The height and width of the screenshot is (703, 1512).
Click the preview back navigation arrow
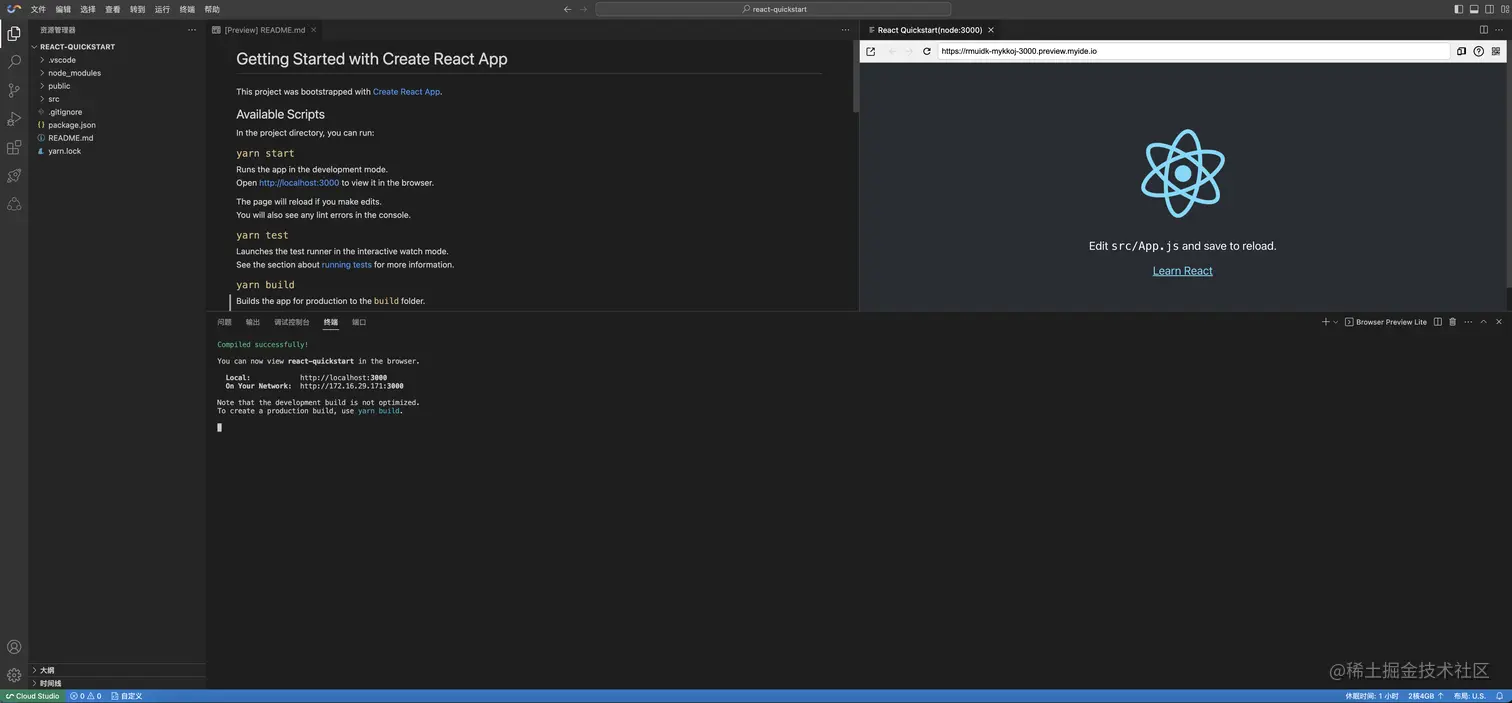point(892,51)
